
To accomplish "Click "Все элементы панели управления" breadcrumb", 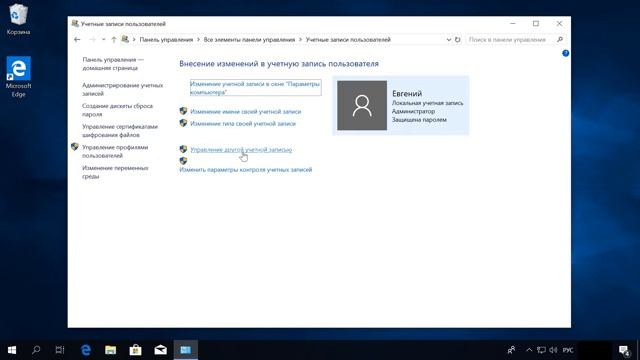I will 249,40.
